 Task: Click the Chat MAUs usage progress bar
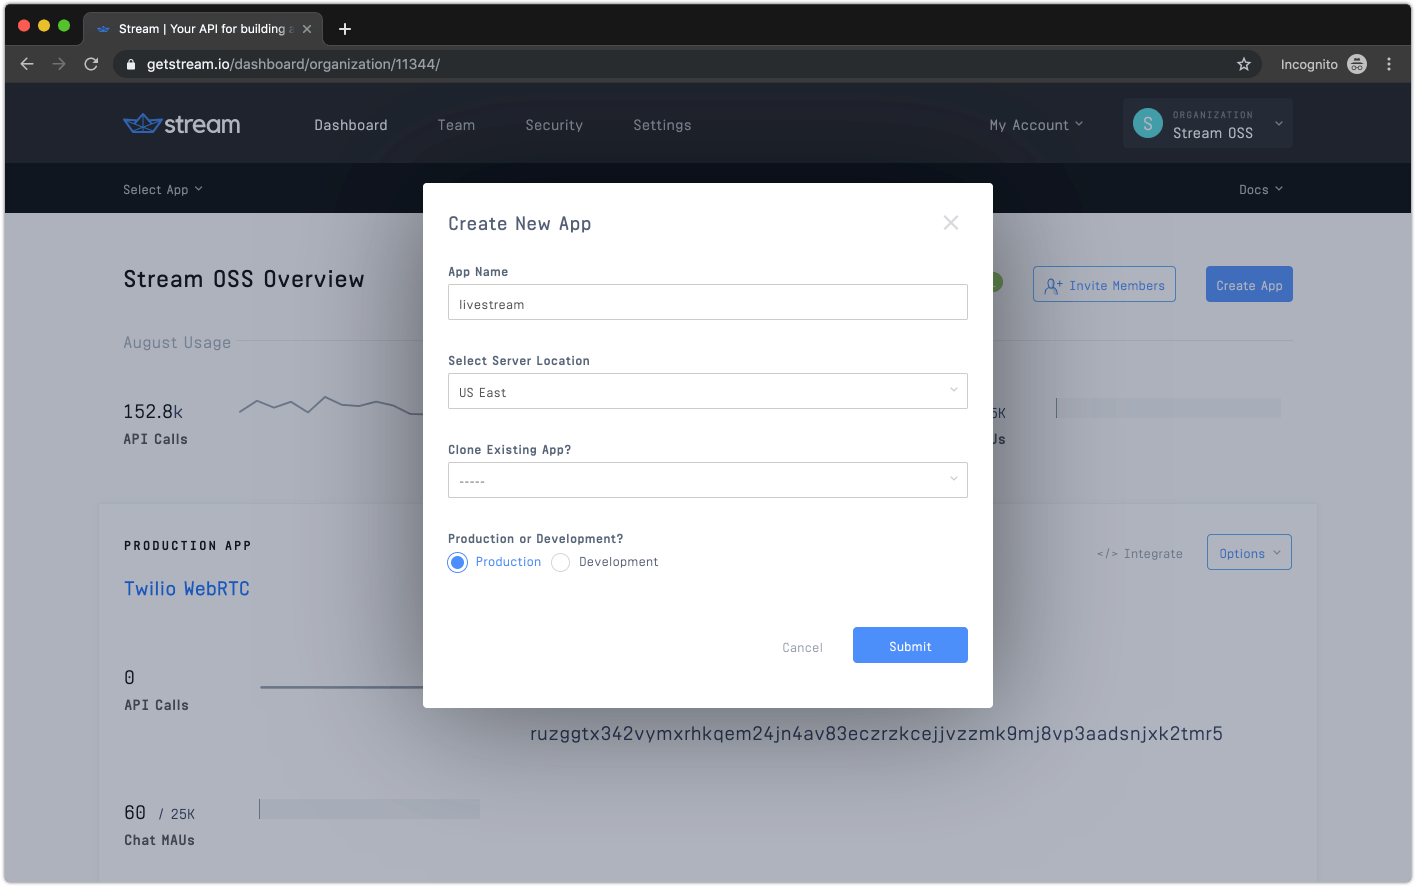(x=369, y=809)
